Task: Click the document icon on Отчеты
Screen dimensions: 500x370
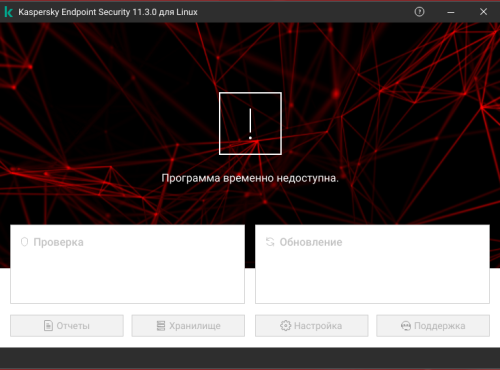Action: click(x=48, y=326)
